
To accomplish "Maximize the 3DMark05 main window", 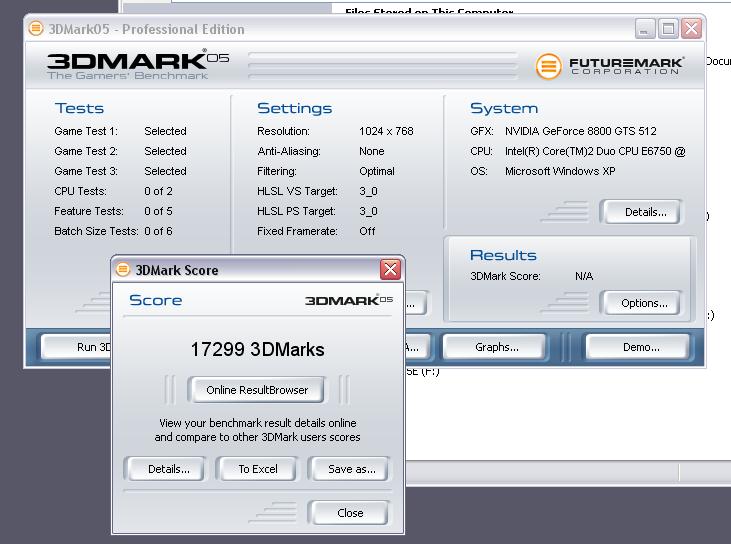I will (x=668, y=29).
